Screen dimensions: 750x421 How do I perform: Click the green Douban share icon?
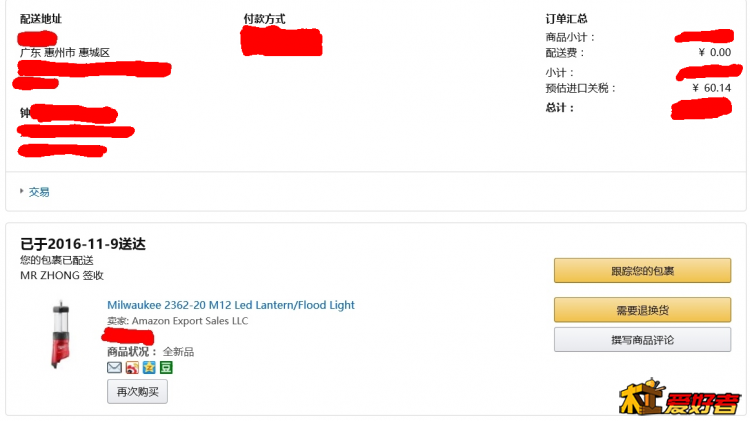point(165,367)
